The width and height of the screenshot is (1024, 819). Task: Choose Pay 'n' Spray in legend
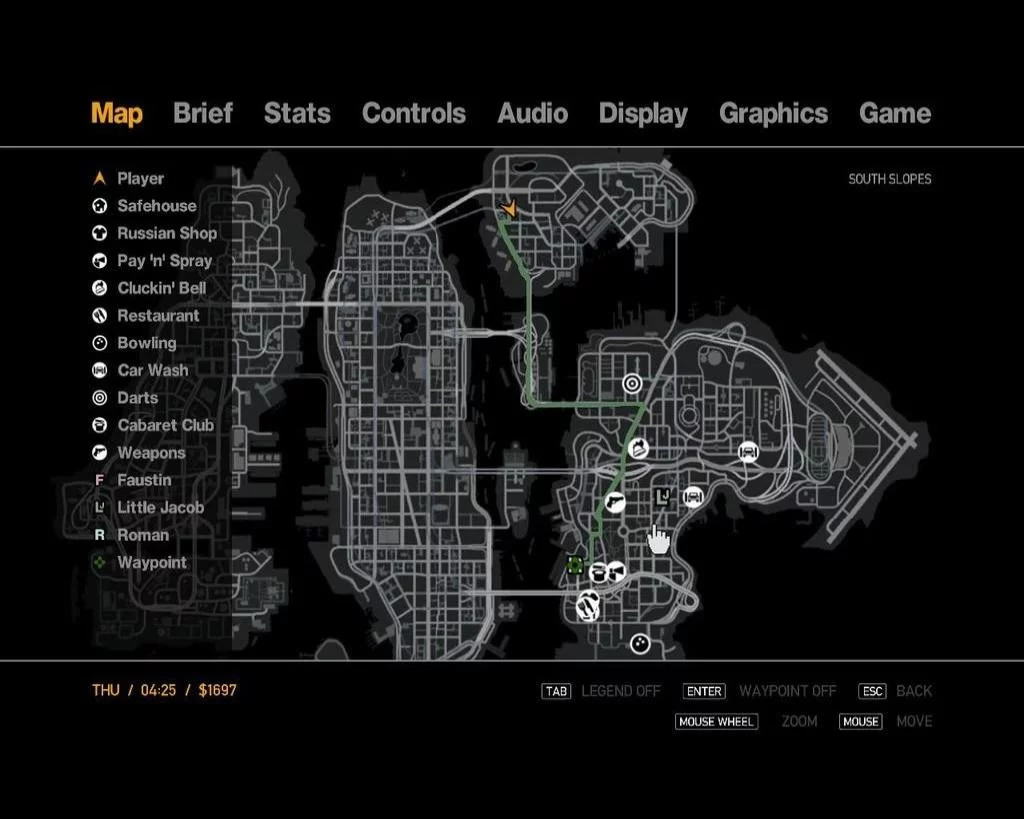152,261
